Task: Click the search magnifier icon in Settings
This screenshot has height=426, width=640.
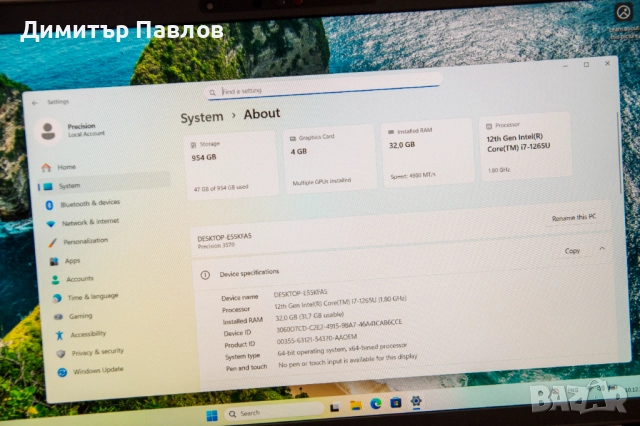Action: pyautogui.click(x=212, y=93)
